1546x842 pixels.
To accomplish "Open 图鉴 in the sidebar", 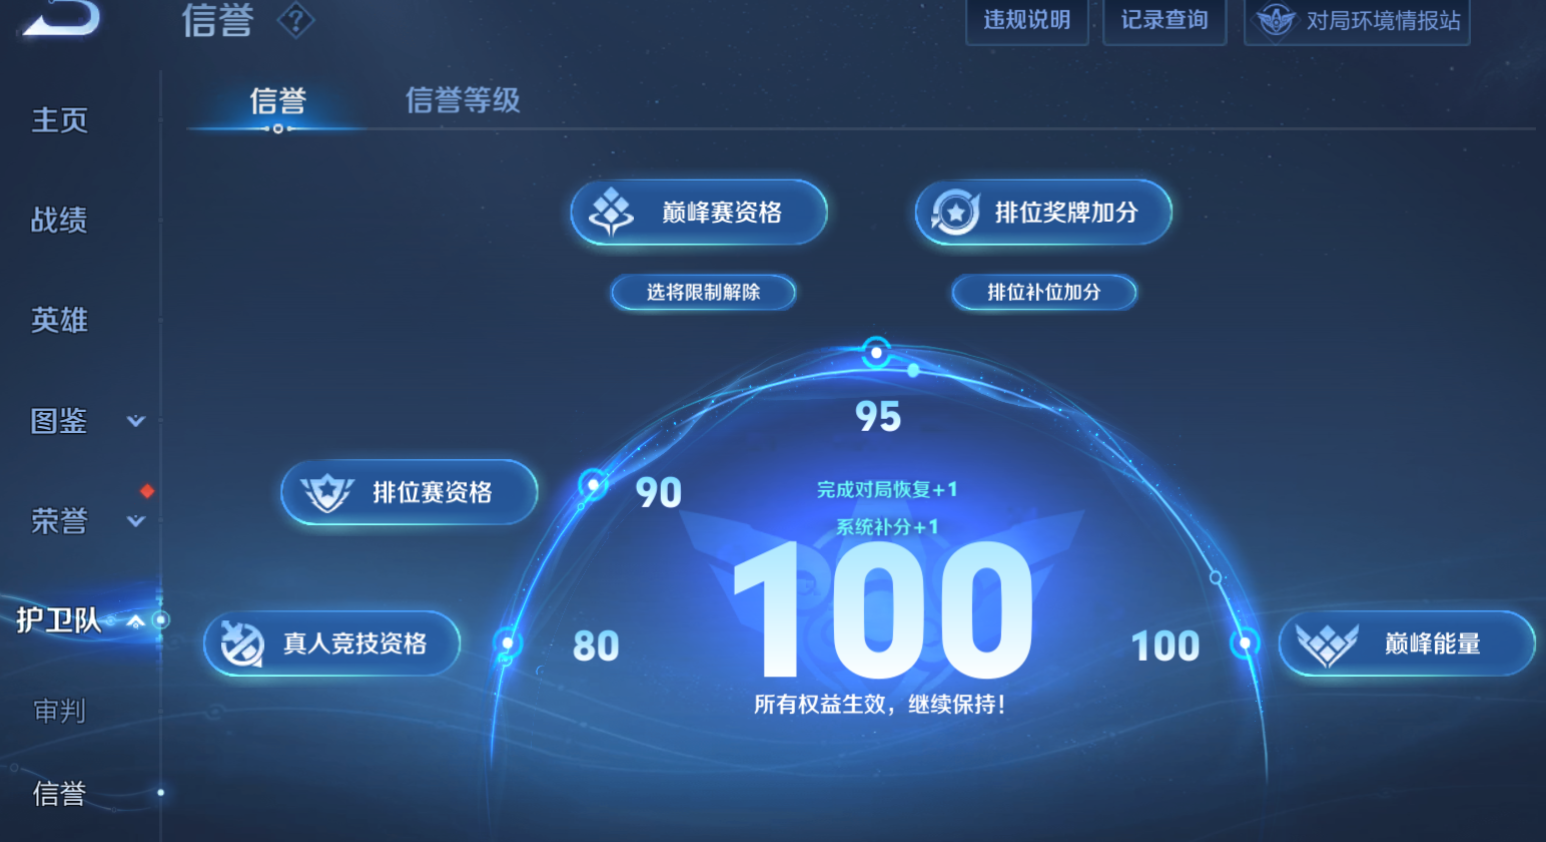I will [59, 421].
